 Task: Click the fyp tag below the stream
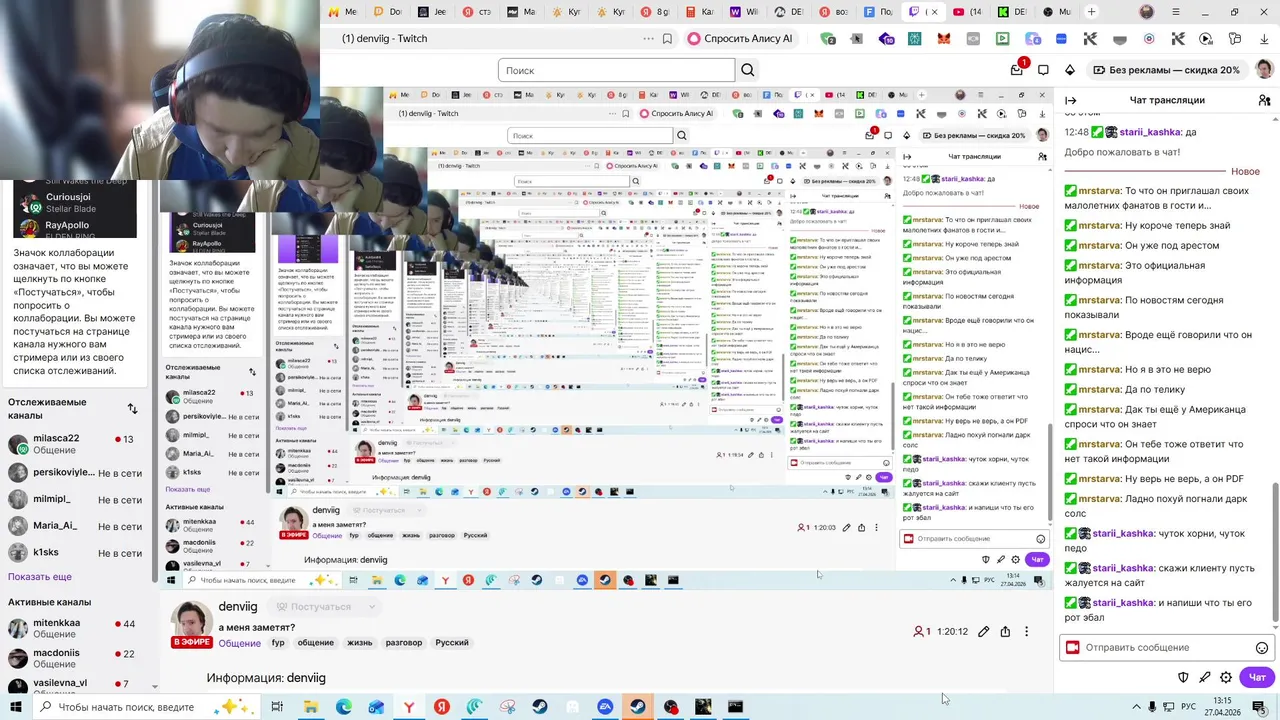278,643
